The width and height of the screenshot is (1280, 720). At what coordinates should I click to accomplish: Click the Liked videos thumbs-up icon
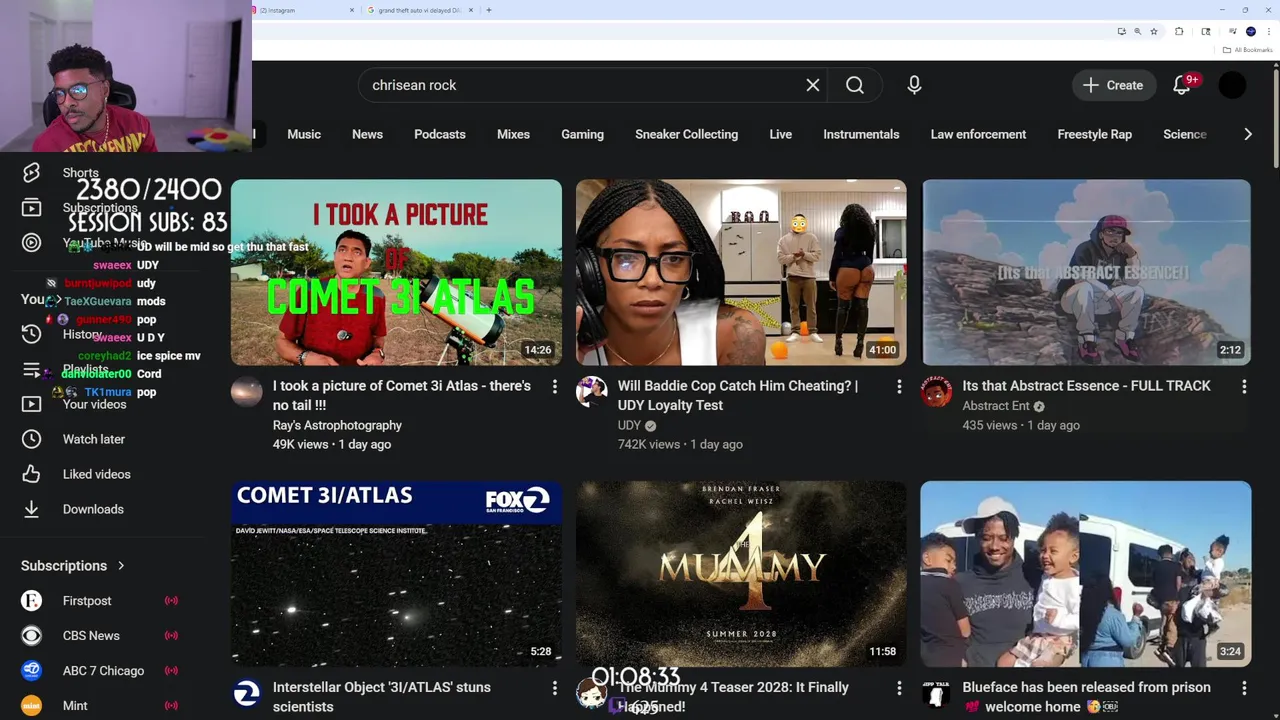(x=32, y=474)
